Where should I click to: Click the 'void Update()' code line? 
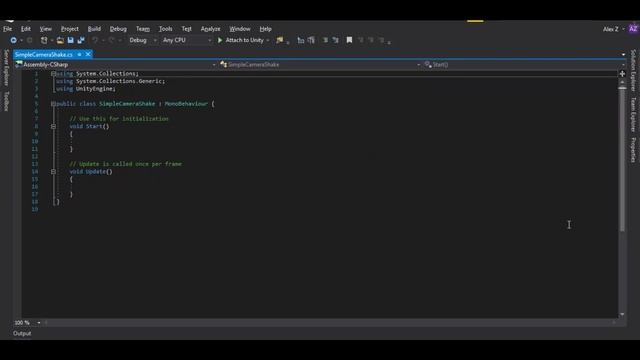tap(91, 171)
